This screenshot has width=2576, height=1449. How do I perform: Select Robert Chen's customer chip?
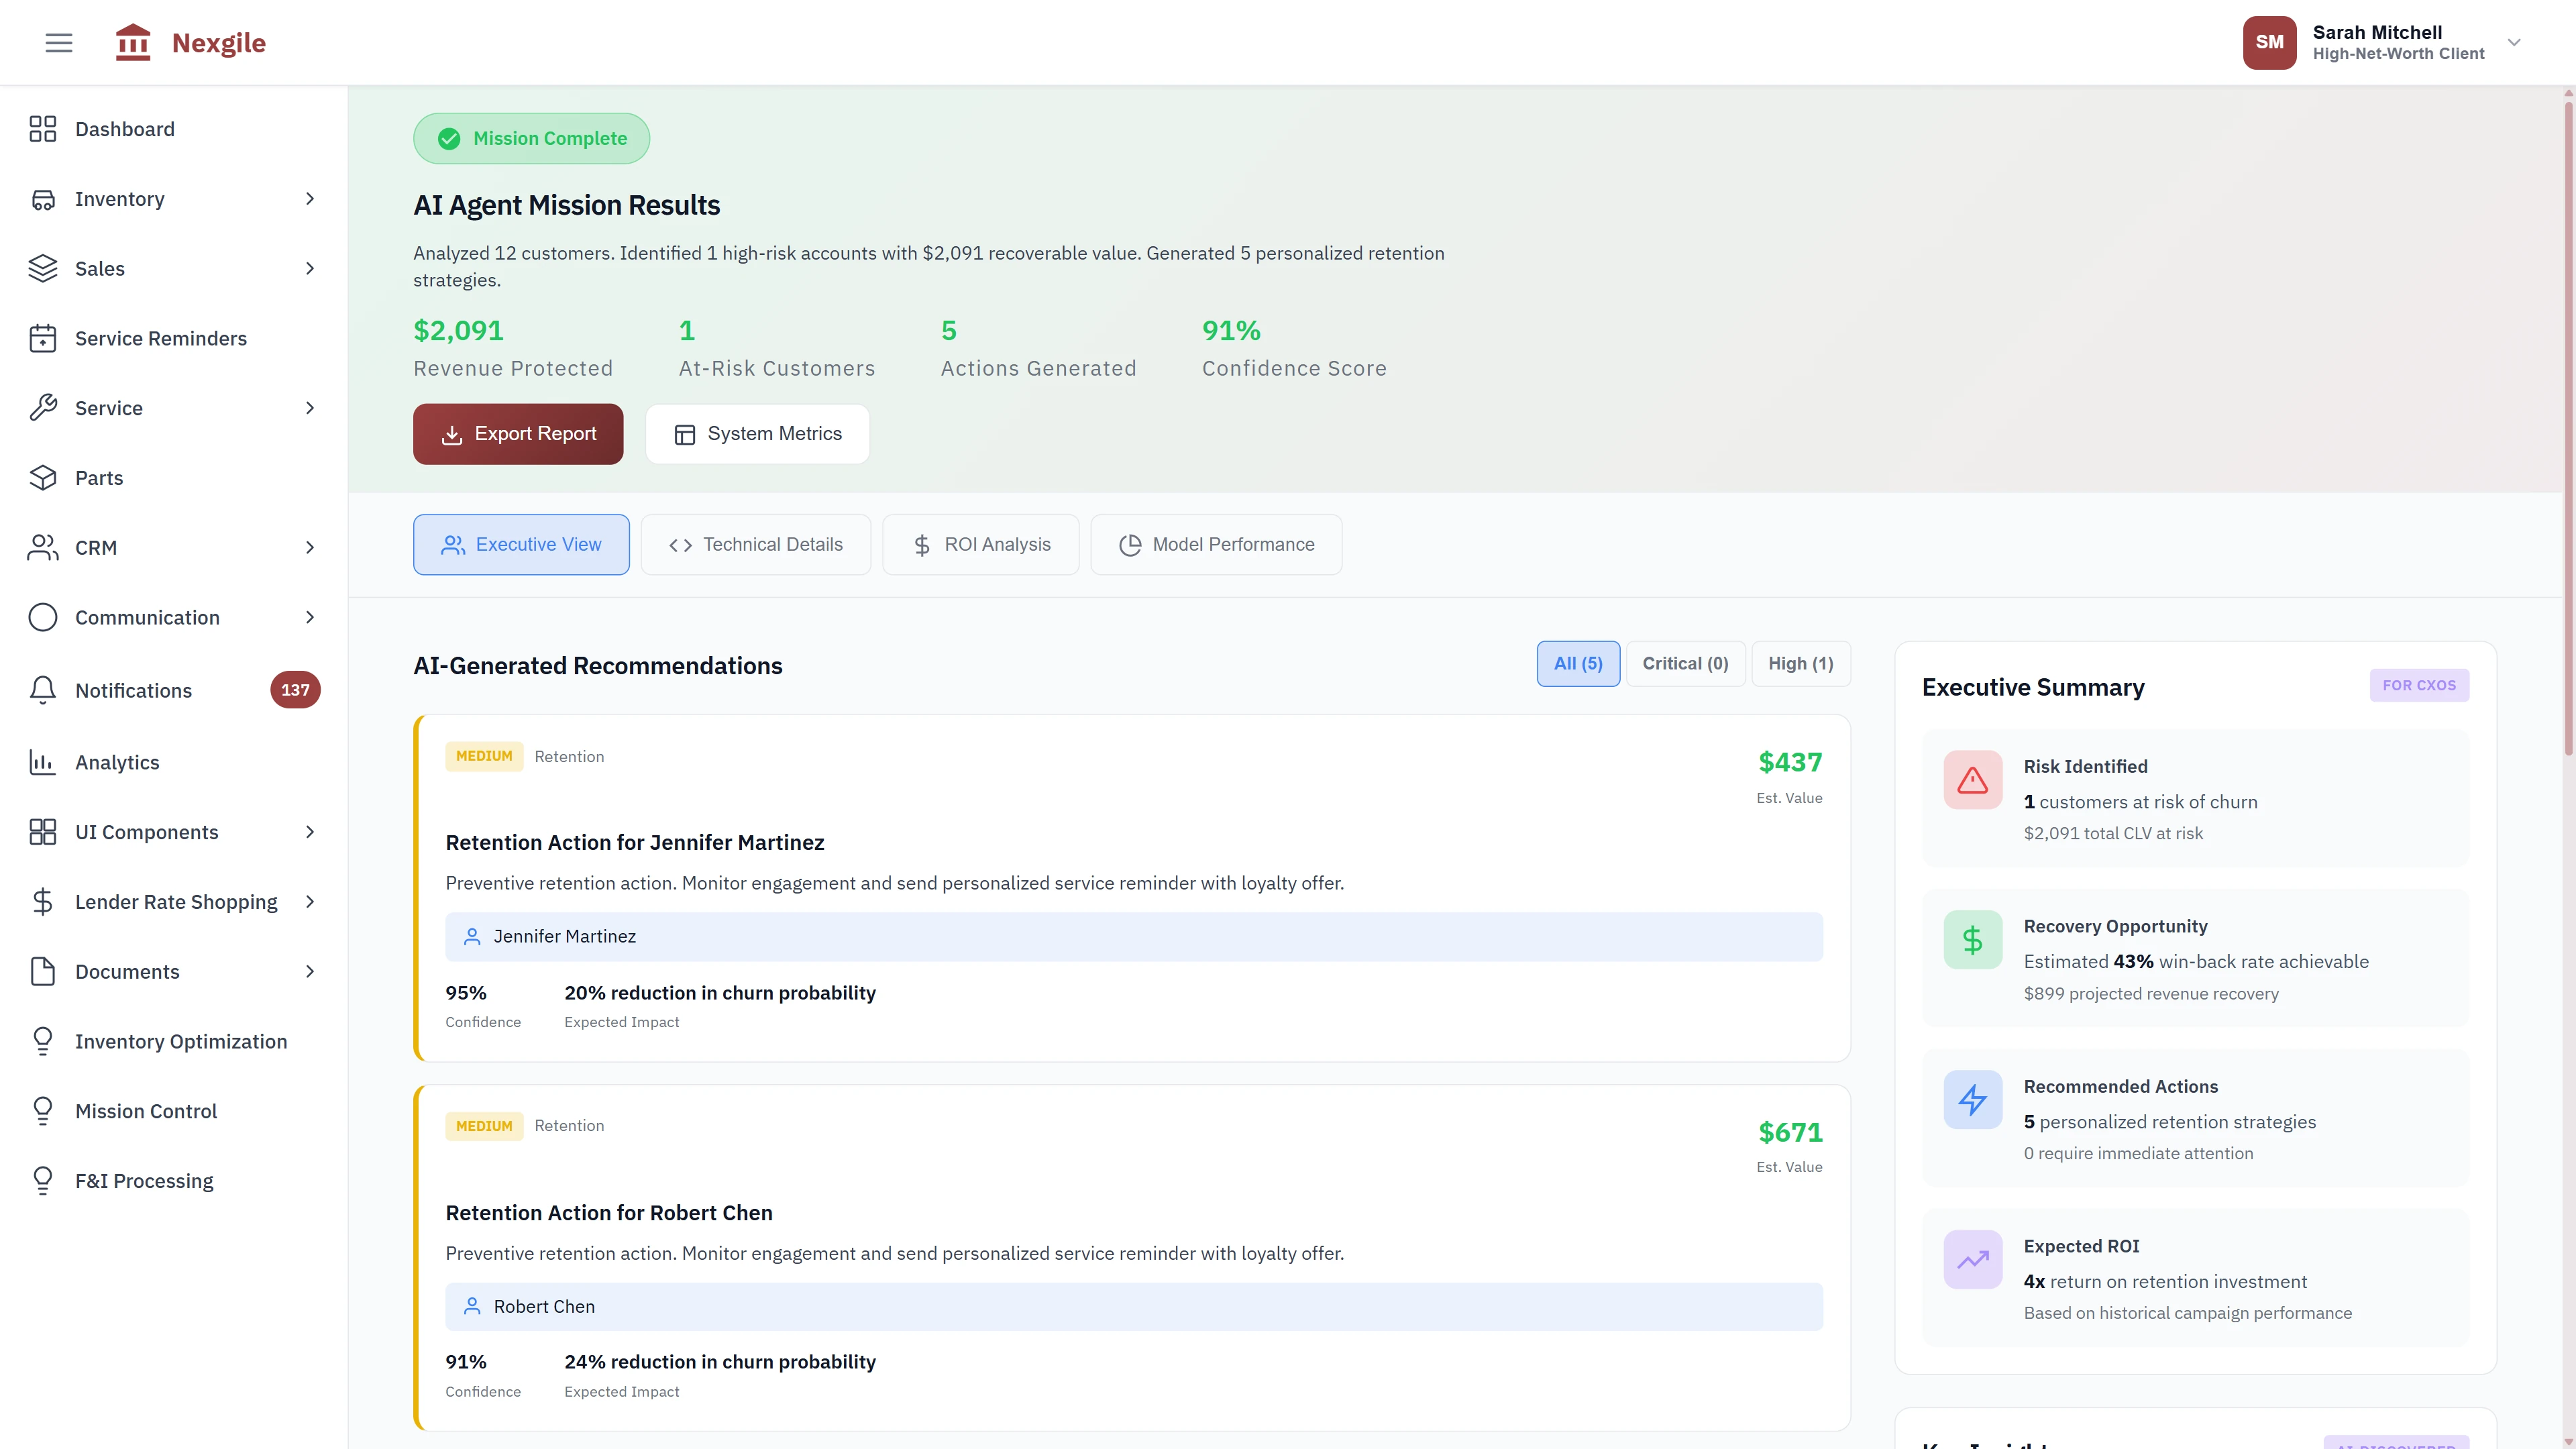pos(544,1306)
